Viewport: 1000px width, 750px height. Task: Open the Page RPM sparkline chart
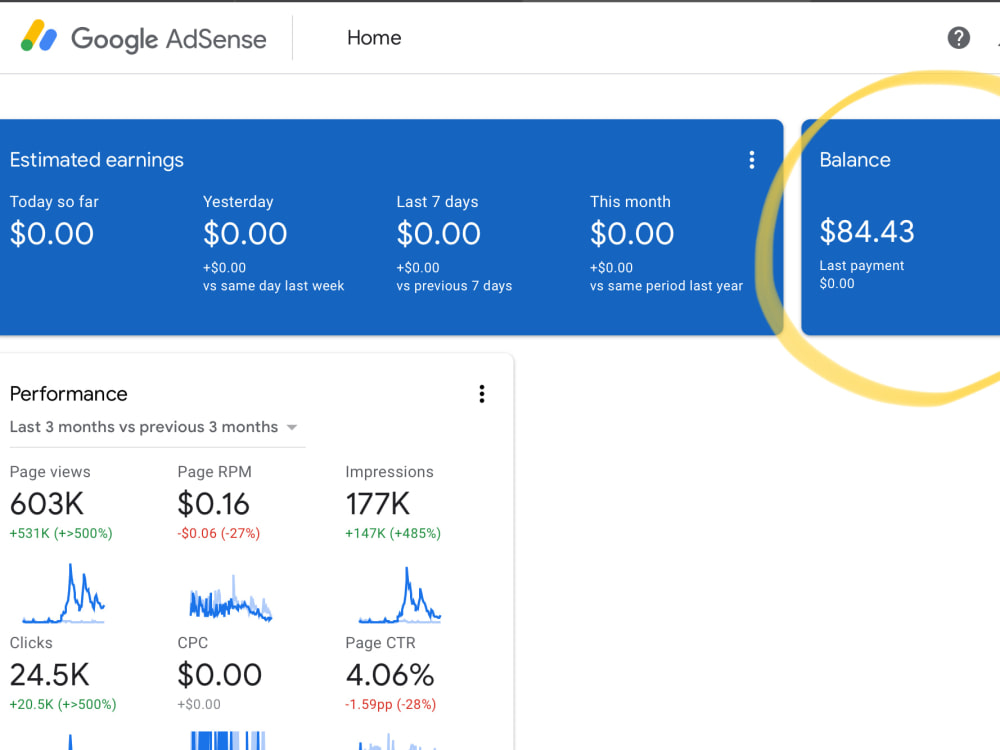[x=231, y=597]
